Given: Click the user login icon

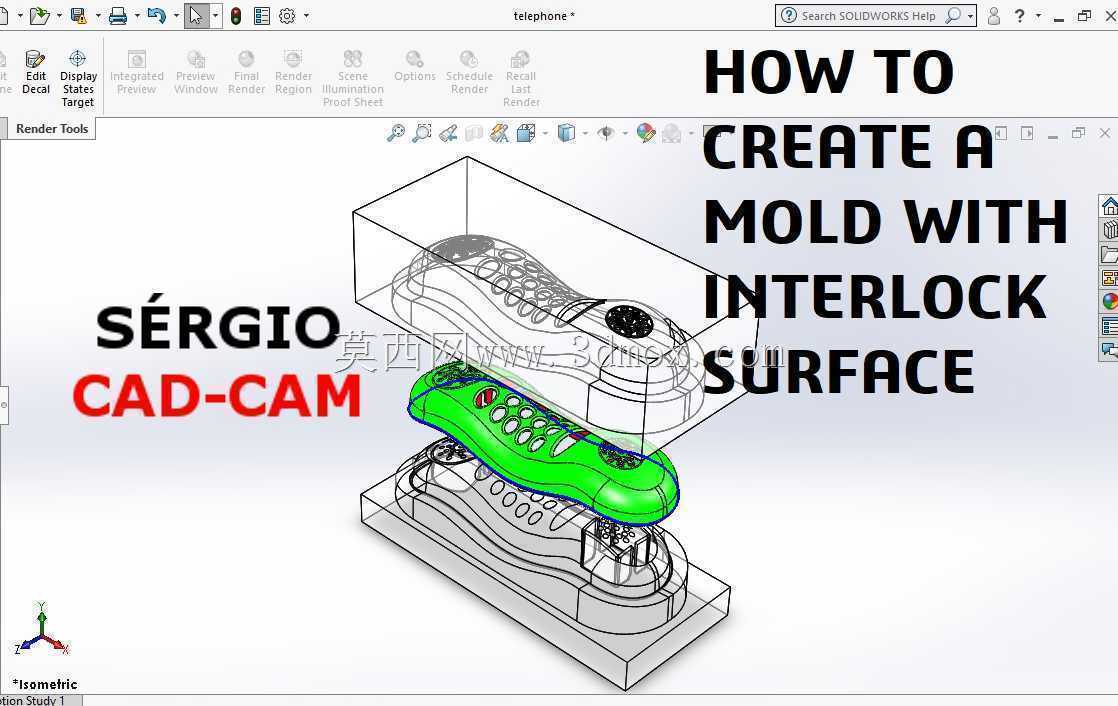Looking at the screenshot, I should [994, 16].
